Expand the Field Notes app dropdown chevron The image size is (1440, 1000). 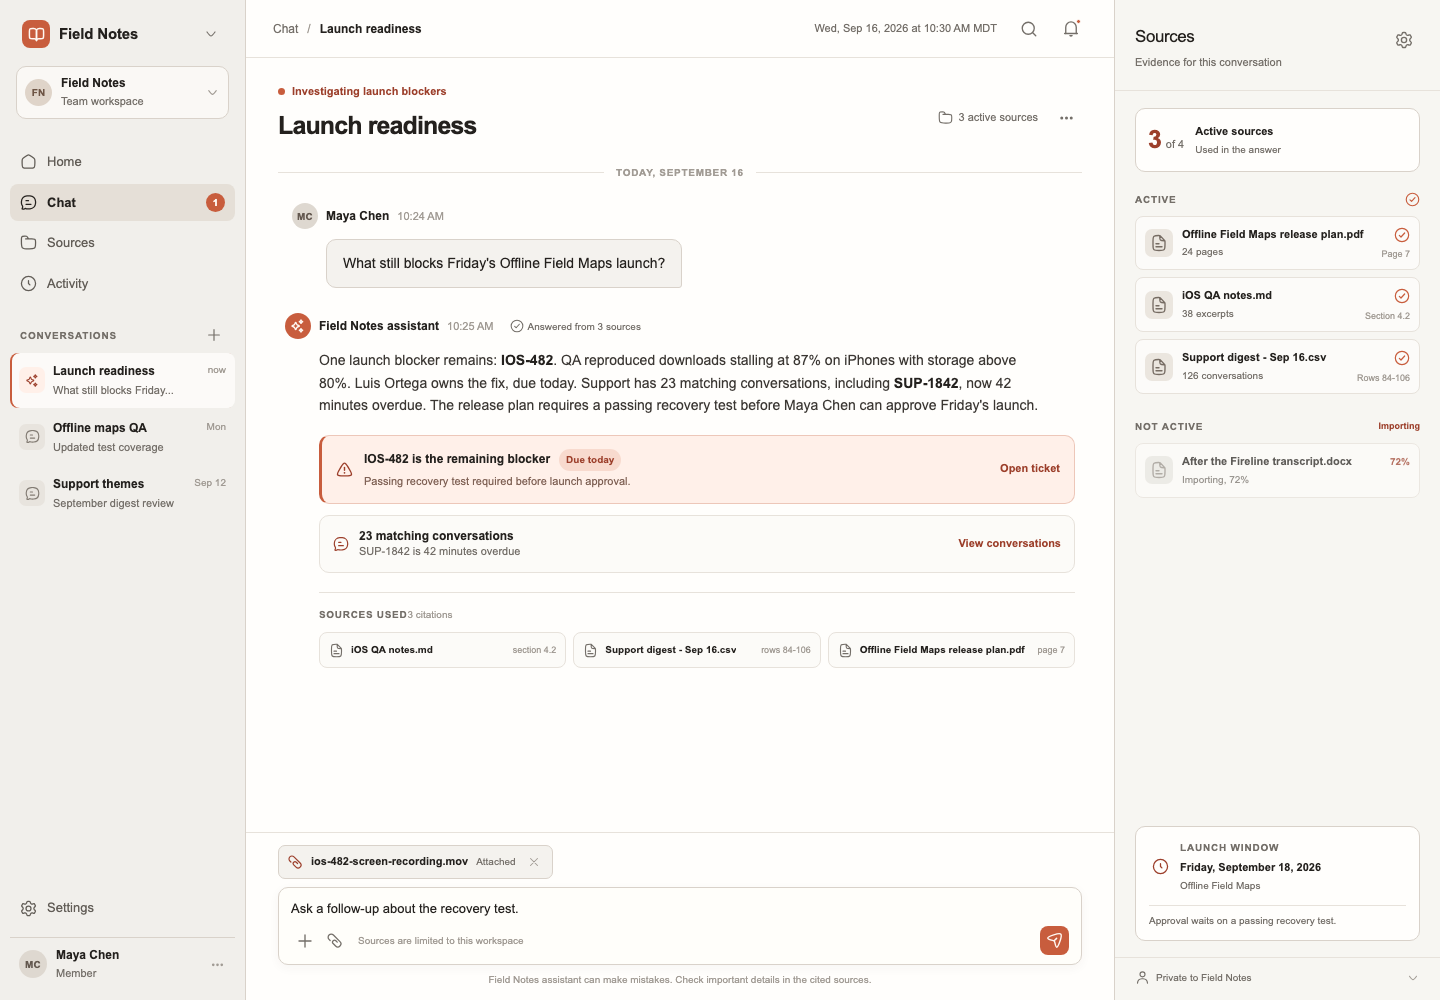211,34
